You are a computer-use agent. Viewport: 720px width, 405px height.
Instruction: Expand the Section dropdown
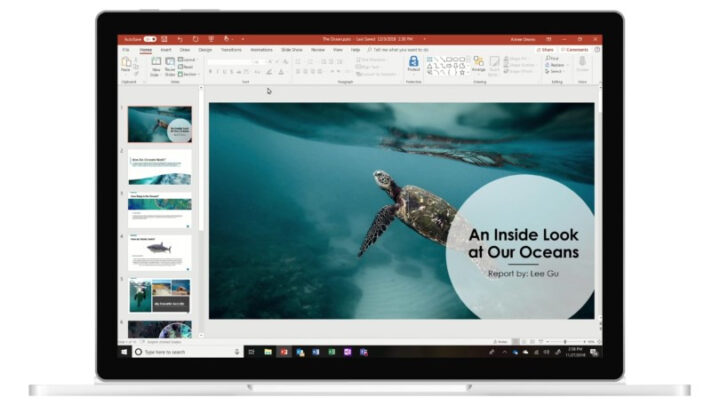pos(189,74)
